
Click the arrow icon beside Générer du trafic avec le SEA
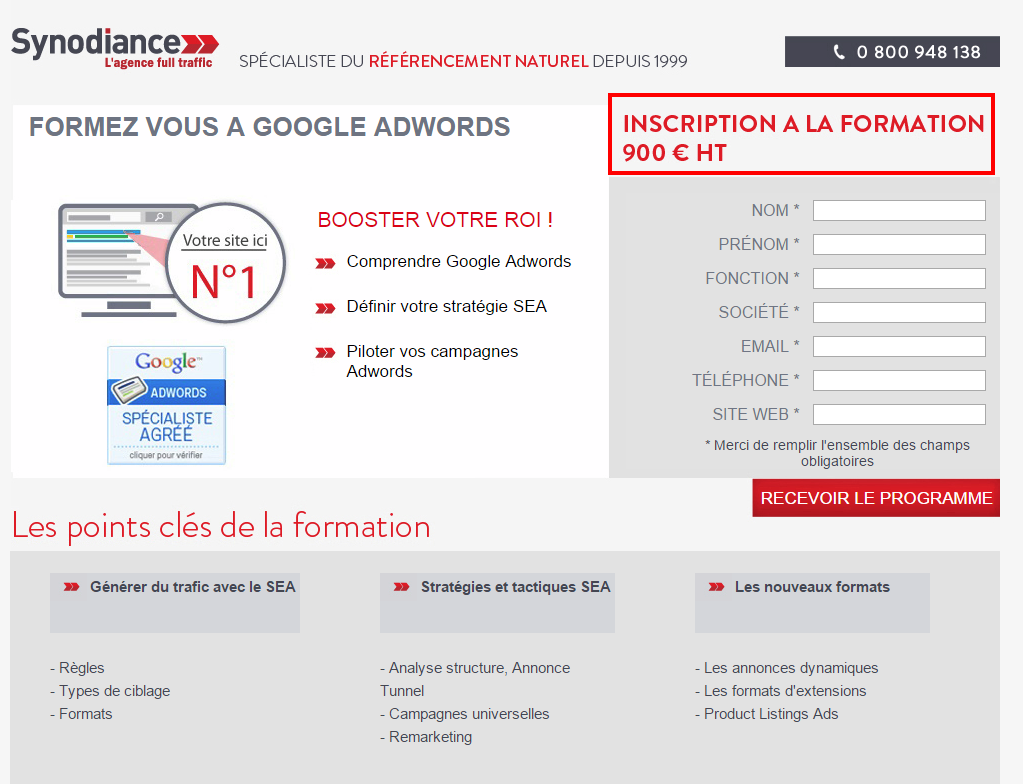tap(71, 587)
